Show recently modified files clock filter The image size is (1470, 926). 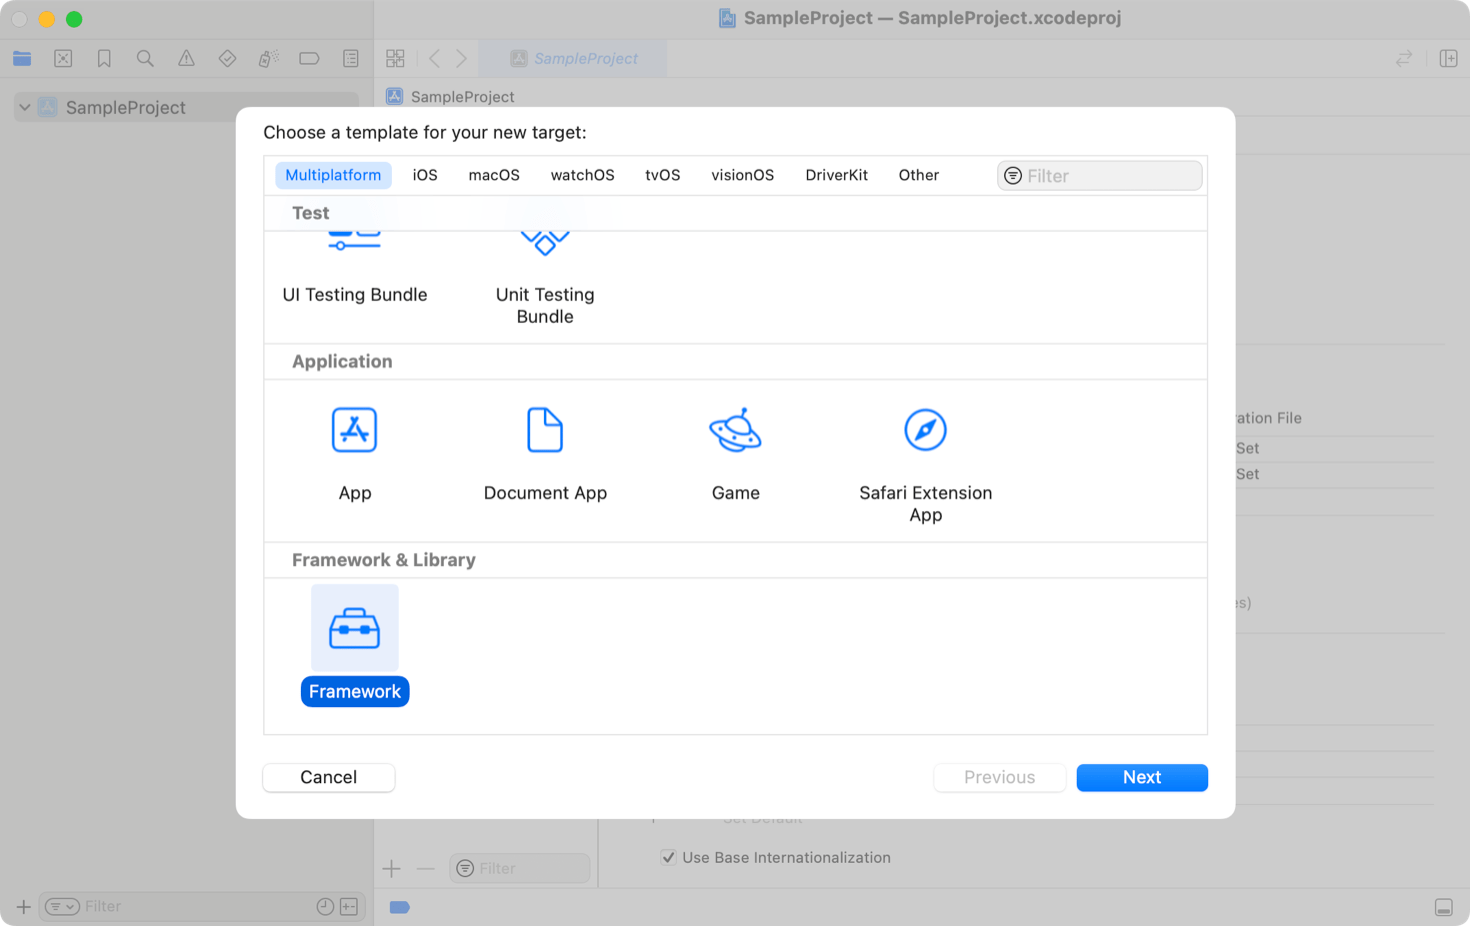(x=325, y=907)
